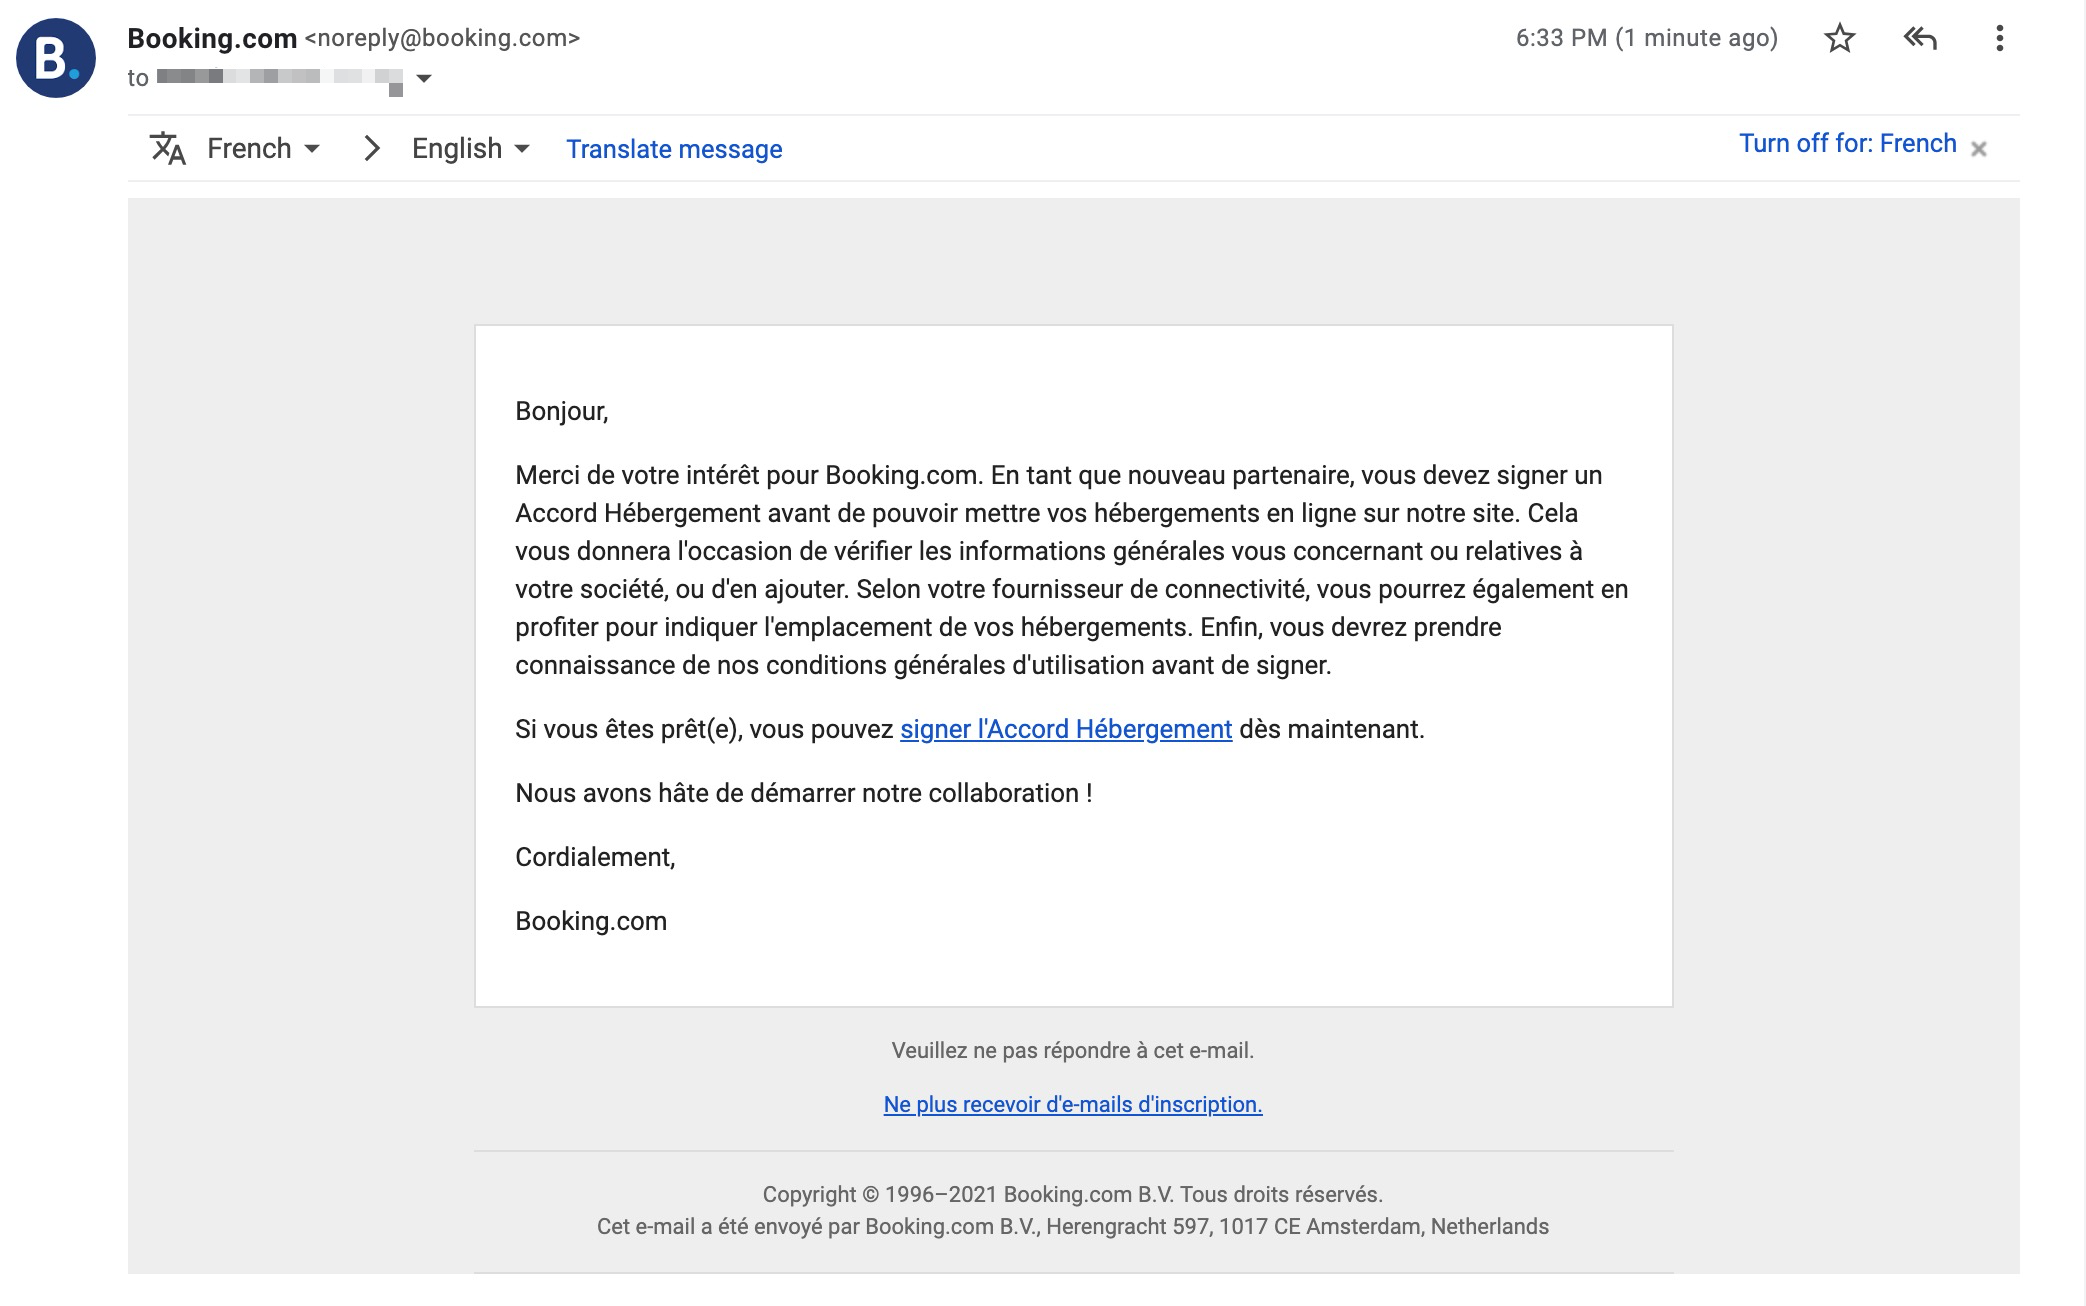Click Translate message
The height and width of the screenshot is (1306, 2086).
click(x=674, y=149)
